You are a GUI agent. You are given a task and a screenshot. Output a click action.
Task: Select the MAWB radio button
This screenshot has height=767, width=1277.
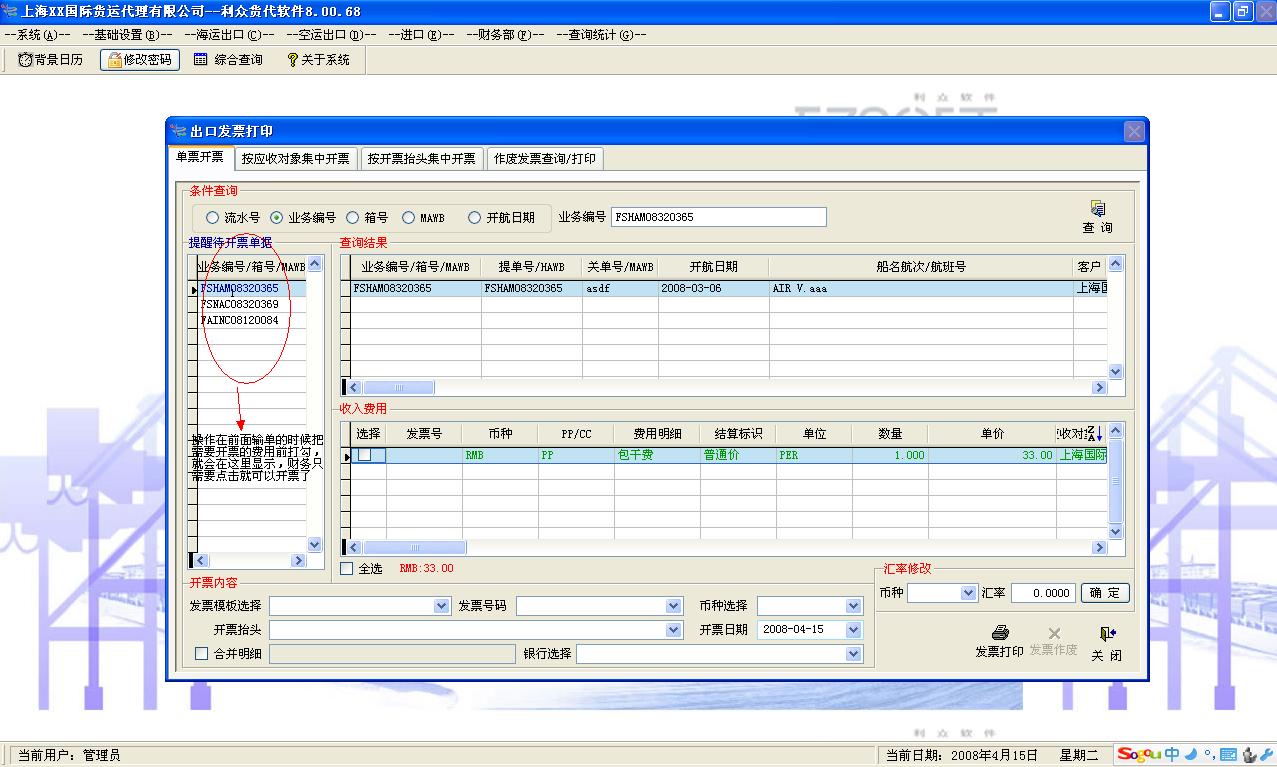point(408,217)
